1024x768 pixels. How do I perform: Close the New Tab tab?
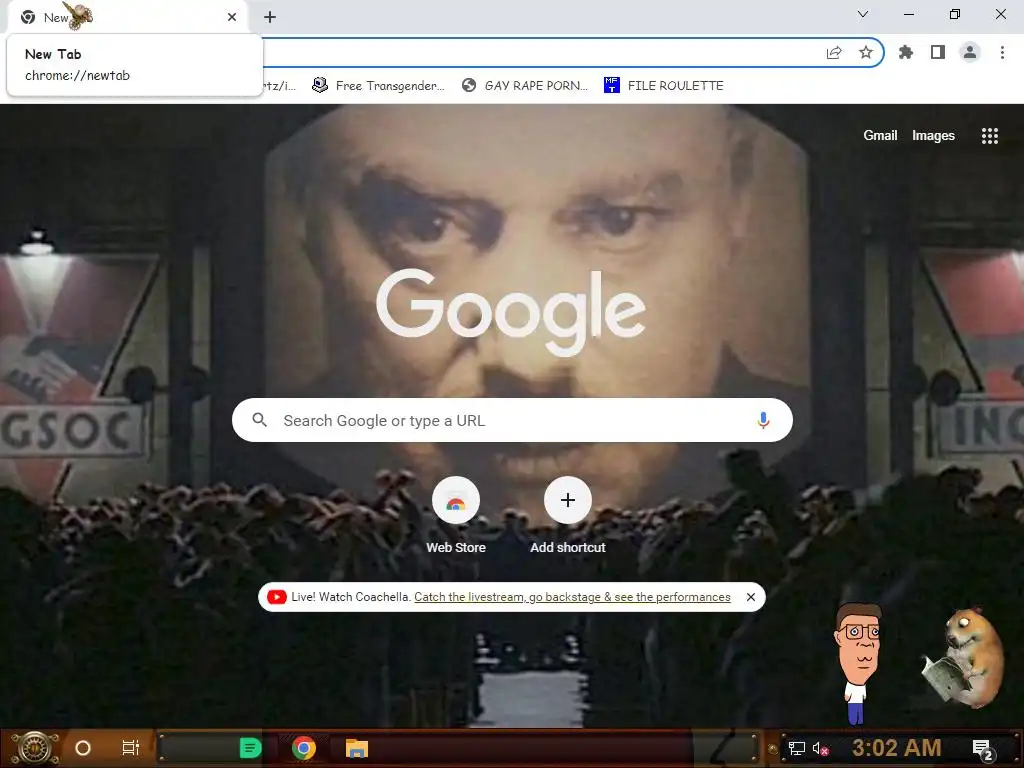pos(232,17)
